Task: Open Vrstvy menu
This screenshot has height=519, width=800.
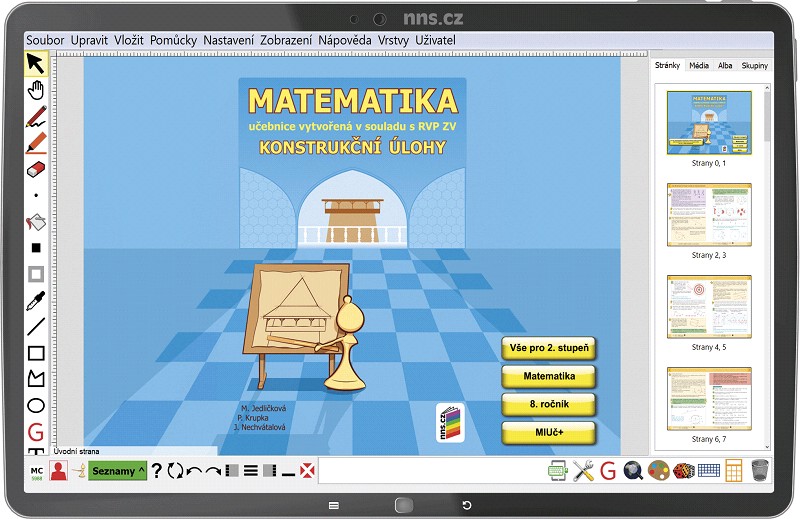Action: point(393,40)
